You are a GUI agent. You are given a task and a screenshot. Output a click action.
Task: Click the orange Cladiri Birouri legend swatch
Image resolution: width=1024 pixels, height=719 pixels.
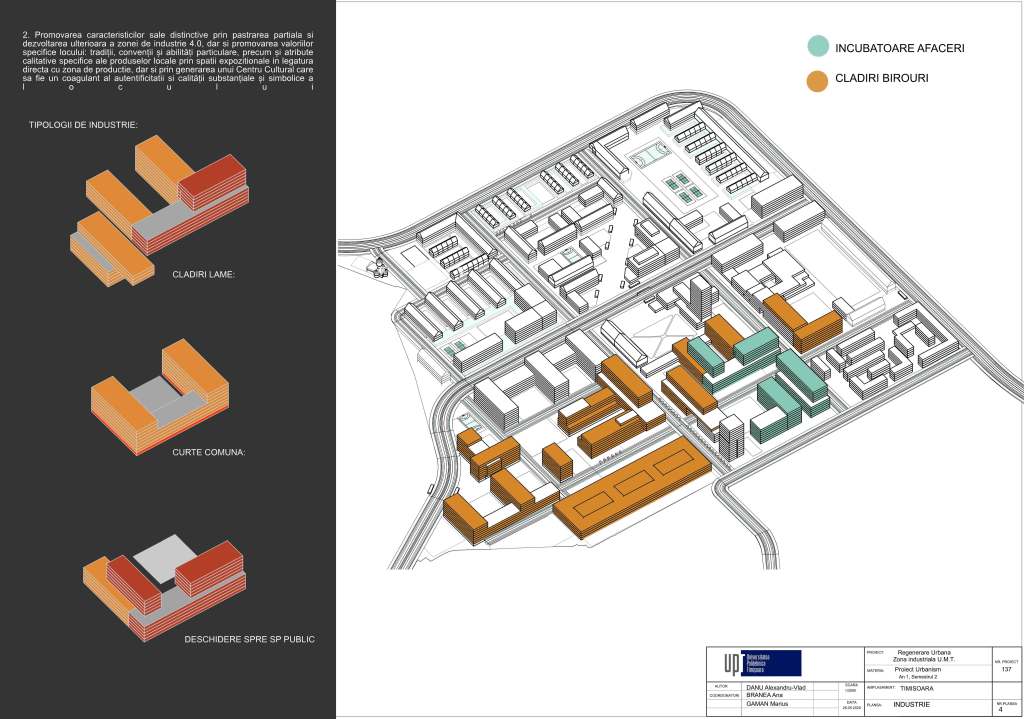click(817, 78)
